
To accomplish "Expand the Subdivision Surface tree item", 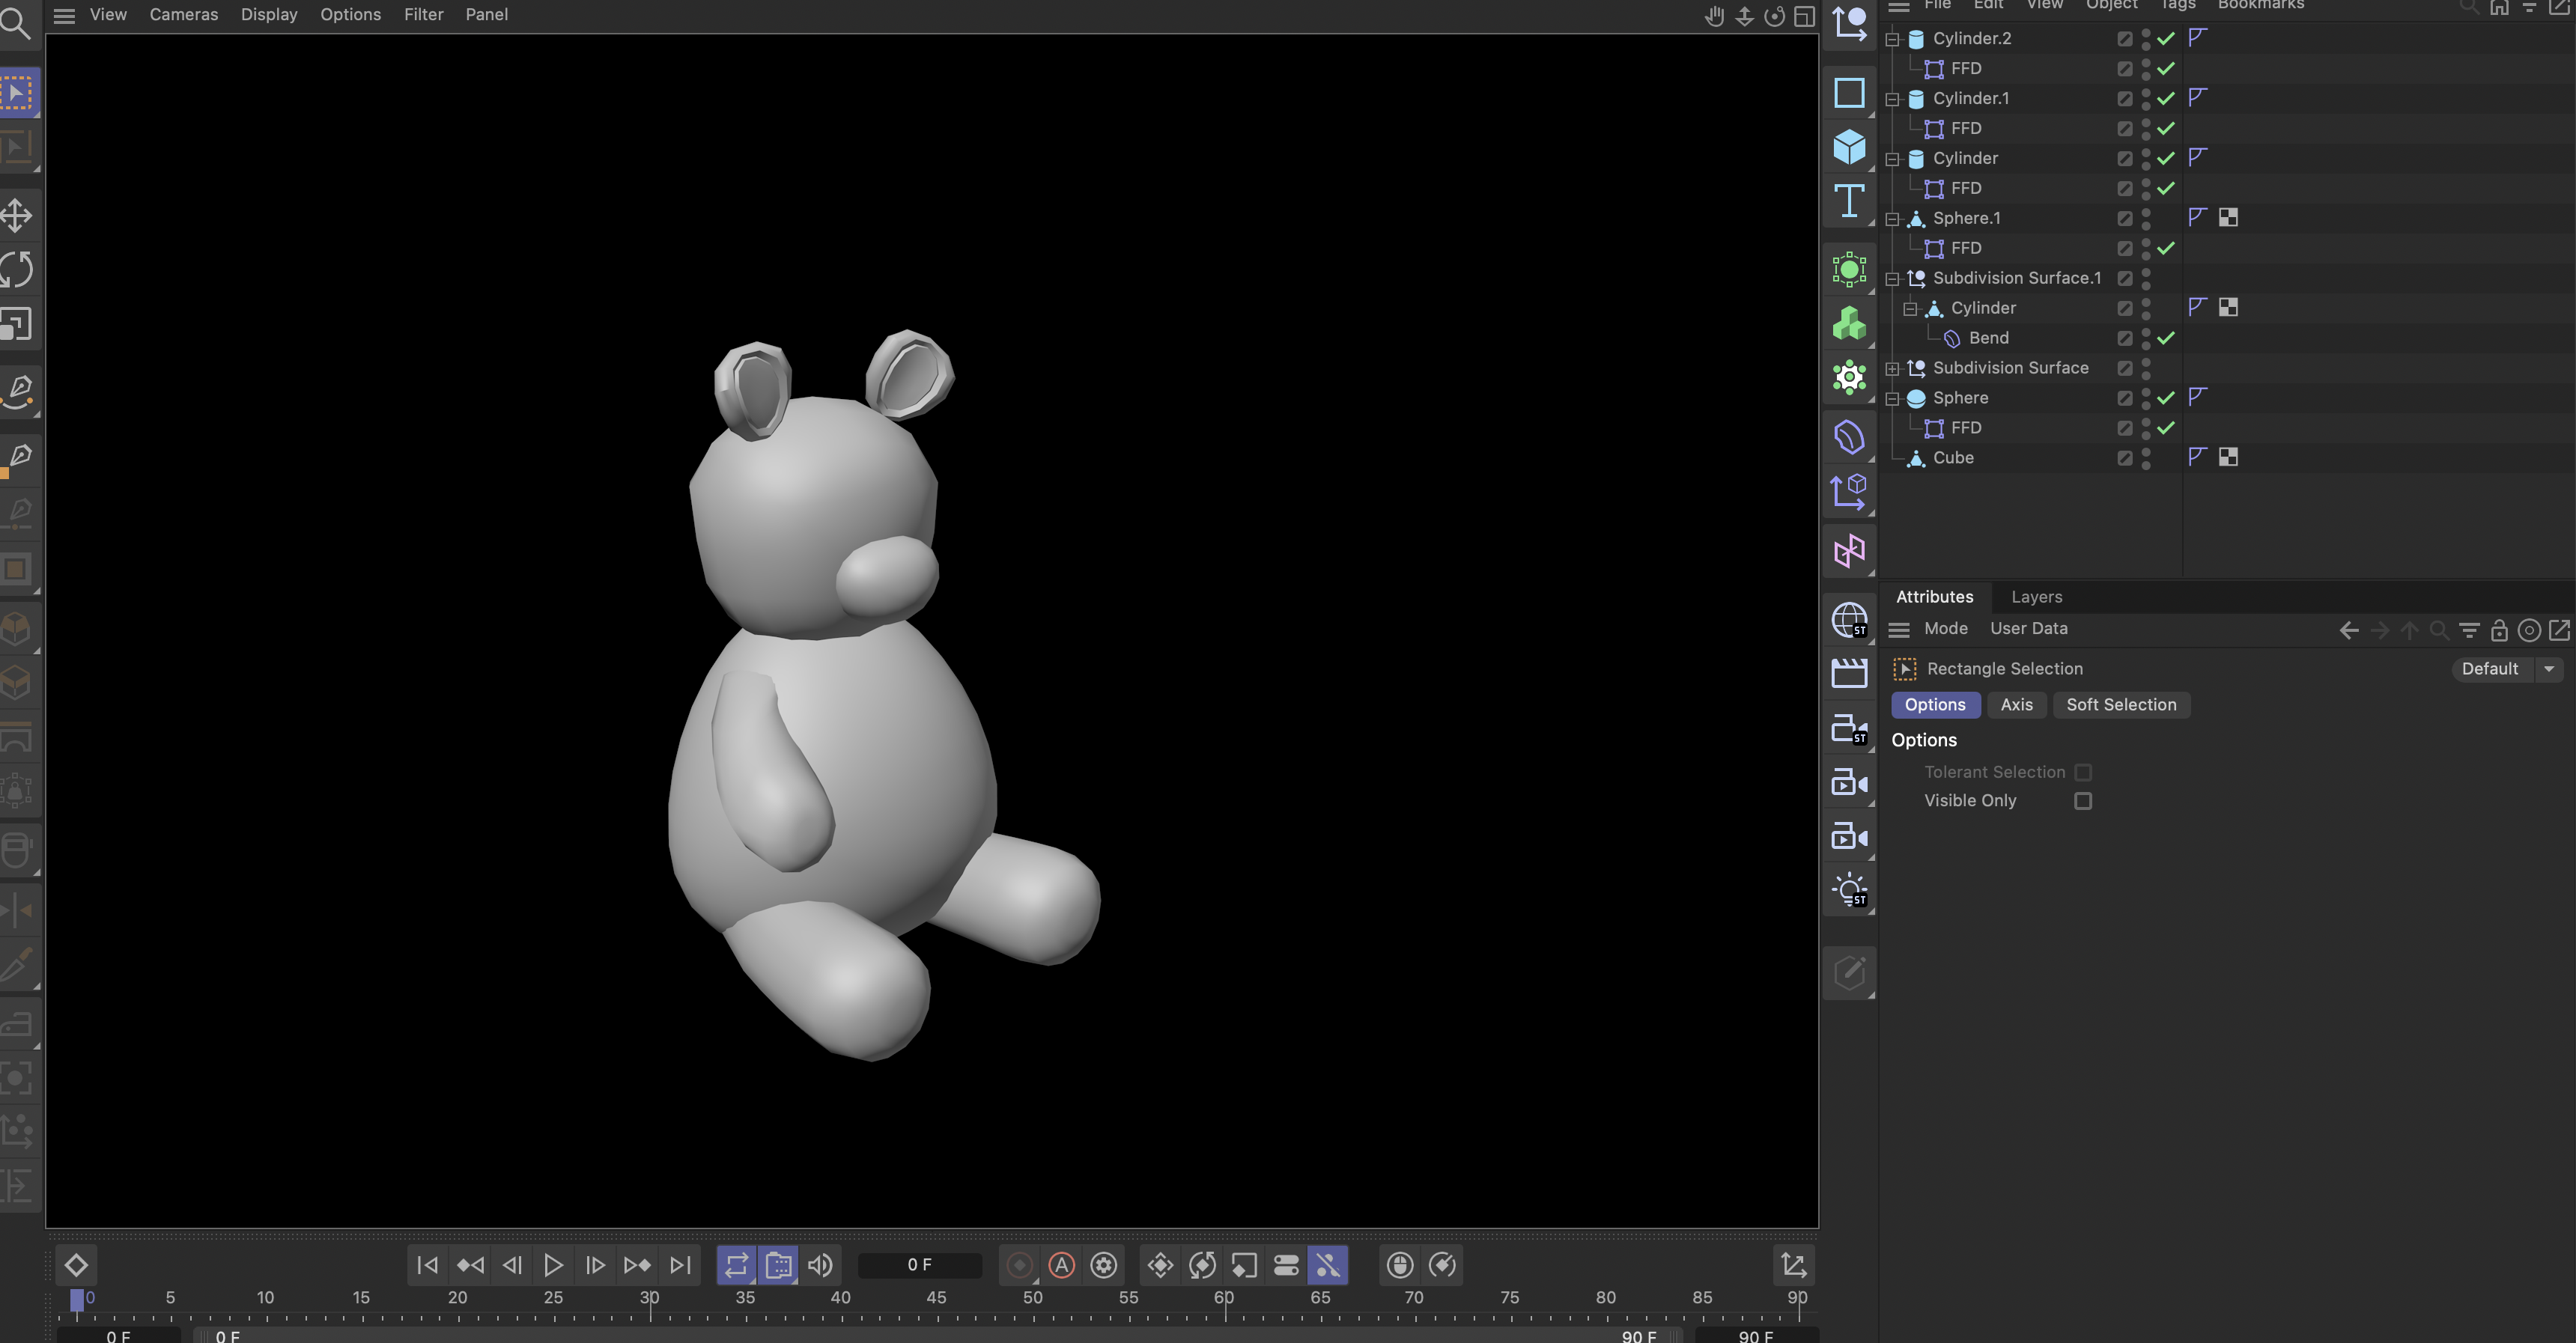I will [1891, 368].
